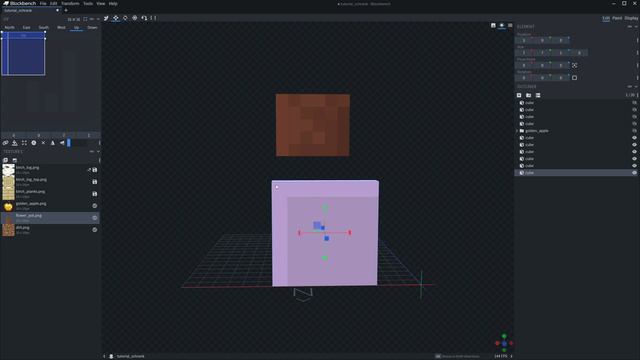The width and height of the screenshot is (640, 360).
Task: Save birch_log.png using its save icon
Action: [95, 170]
